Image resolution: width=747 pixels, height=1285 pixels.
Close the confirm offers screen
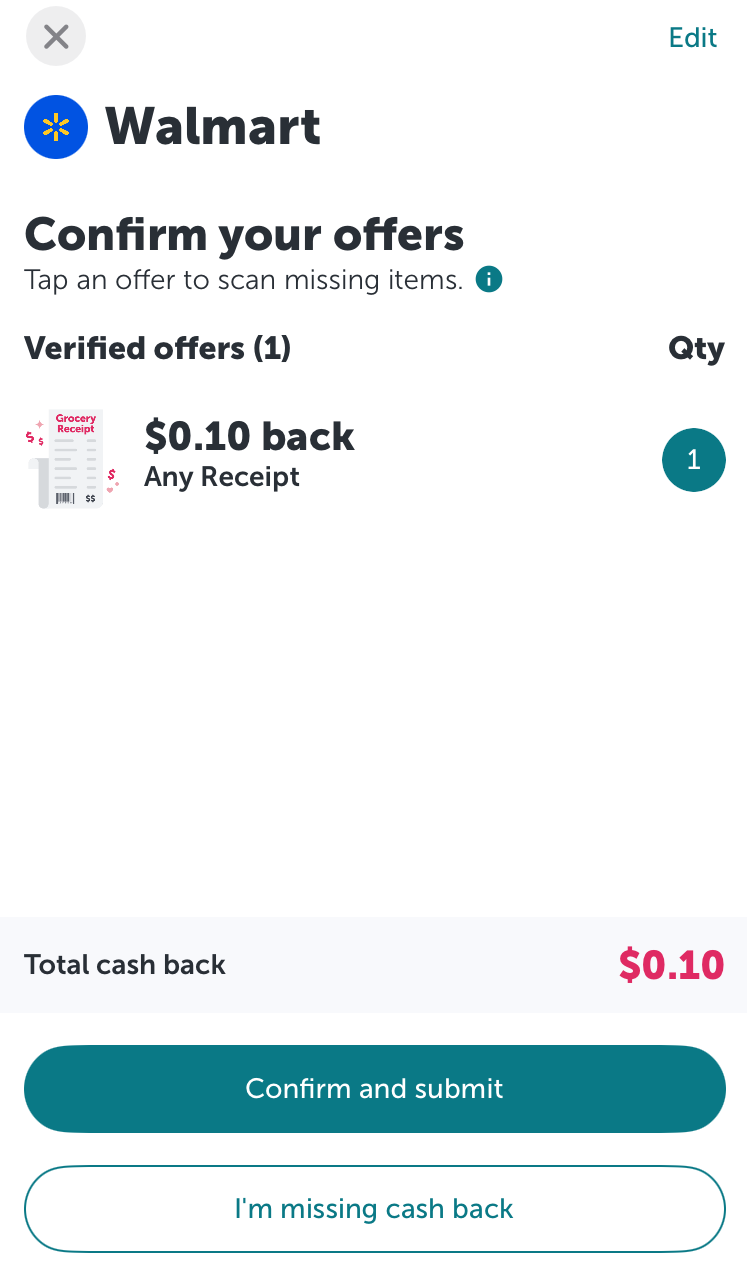[56, 38]
